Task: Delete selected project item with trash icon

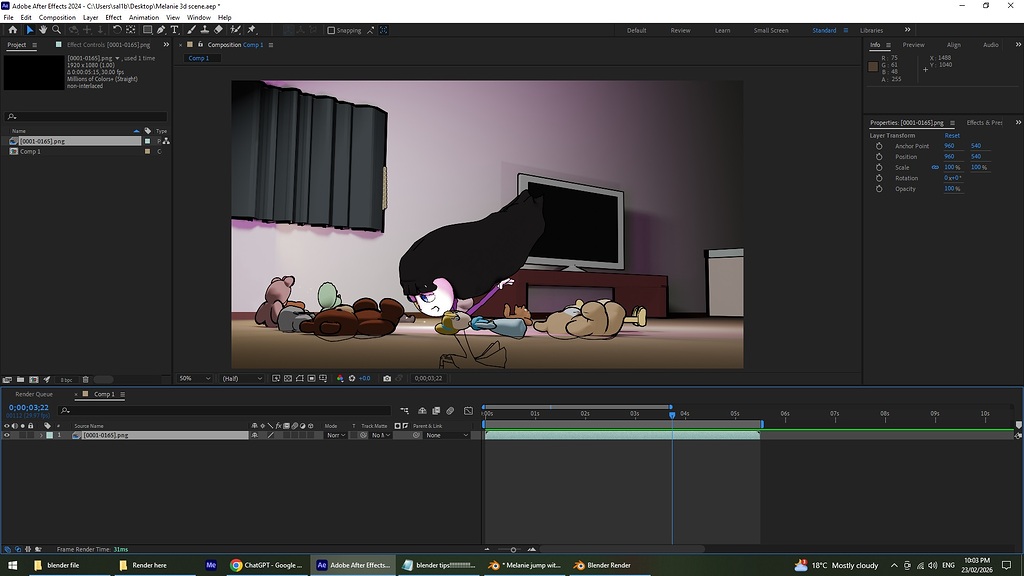Action: click(x=86, y=379)
